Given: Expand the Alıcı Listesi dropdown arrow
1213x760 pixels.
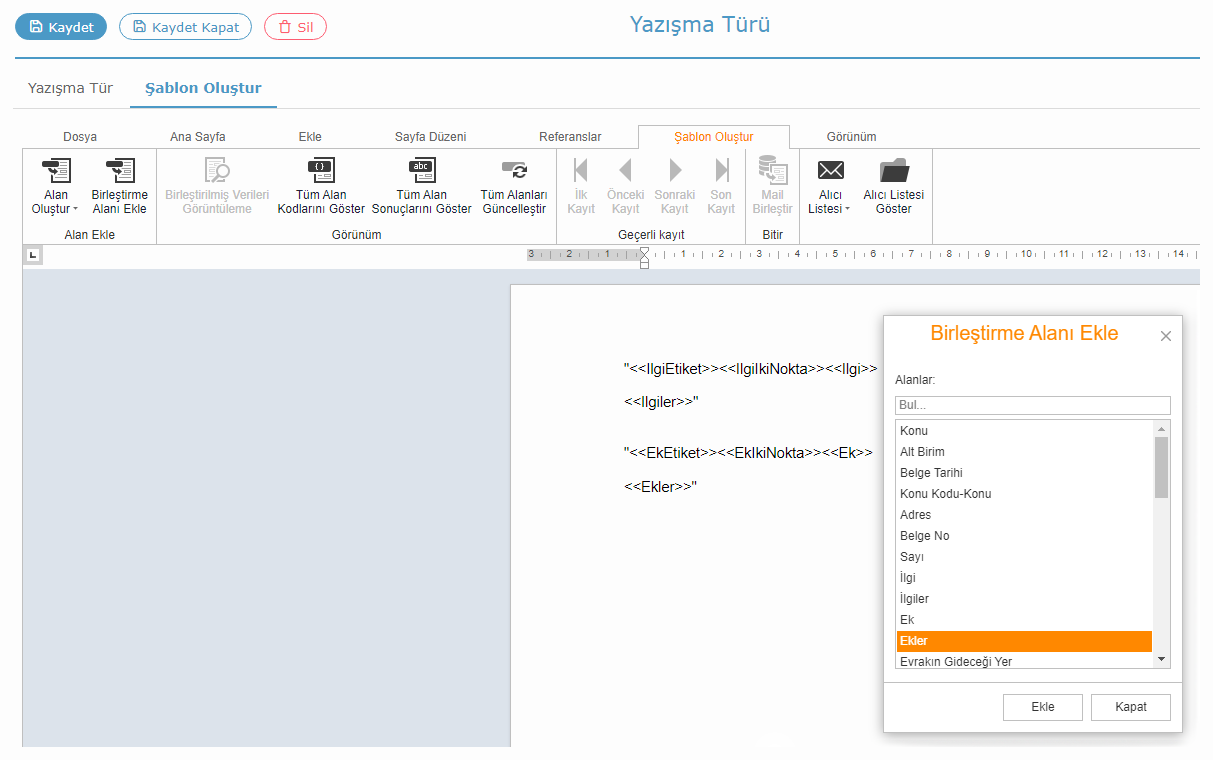Looking at the screenshot, I should pos(847,209).
